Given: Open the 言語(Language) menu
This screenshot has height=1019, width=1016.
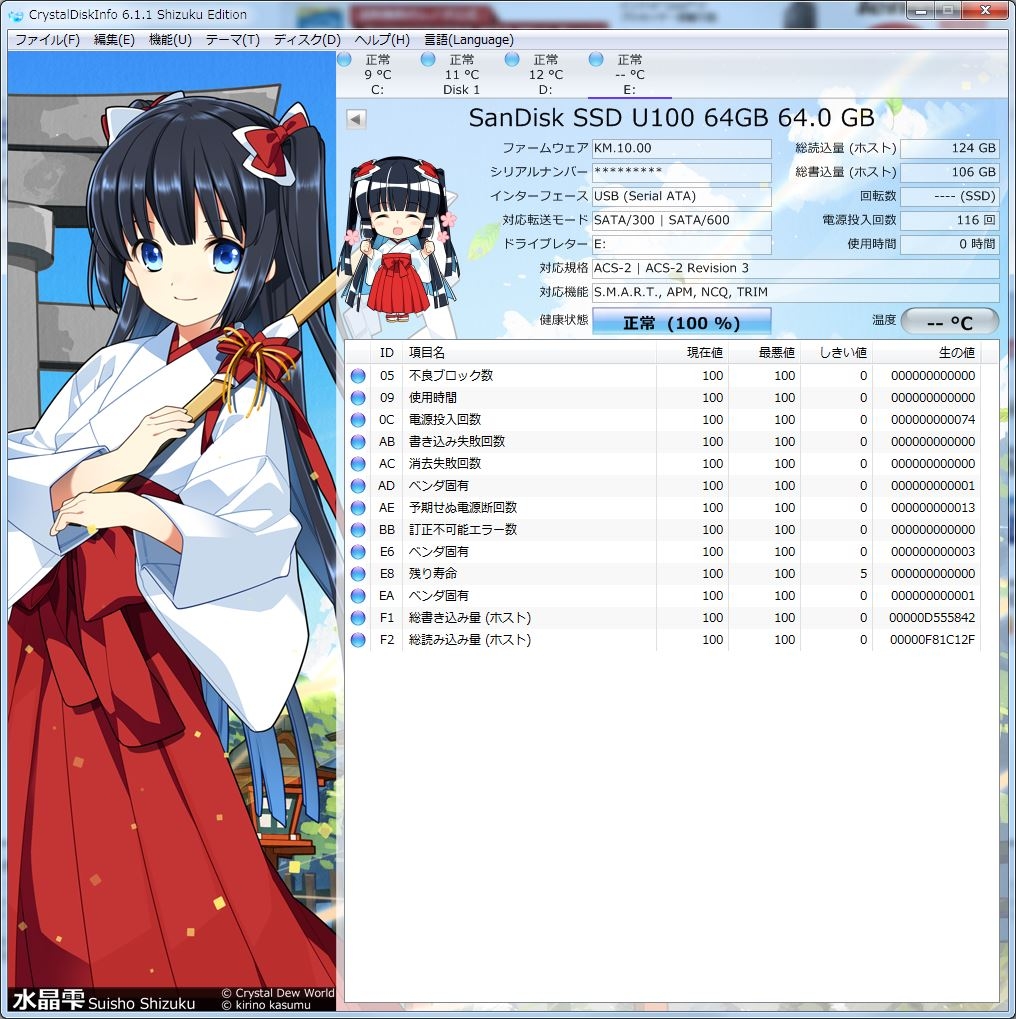Looking at the screenshot, I should [x=469, y=40].
